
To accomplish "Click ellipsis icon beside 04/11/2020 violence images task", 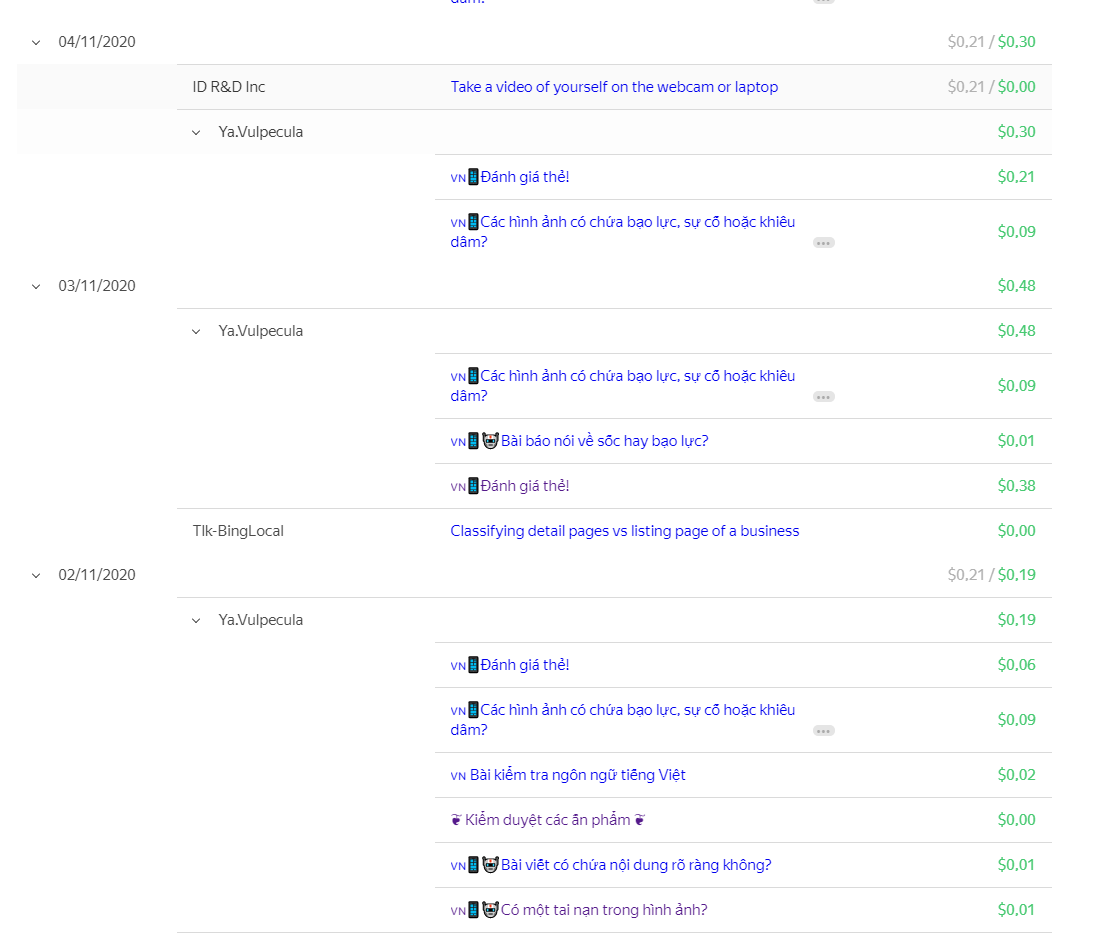I will (823, 243).
